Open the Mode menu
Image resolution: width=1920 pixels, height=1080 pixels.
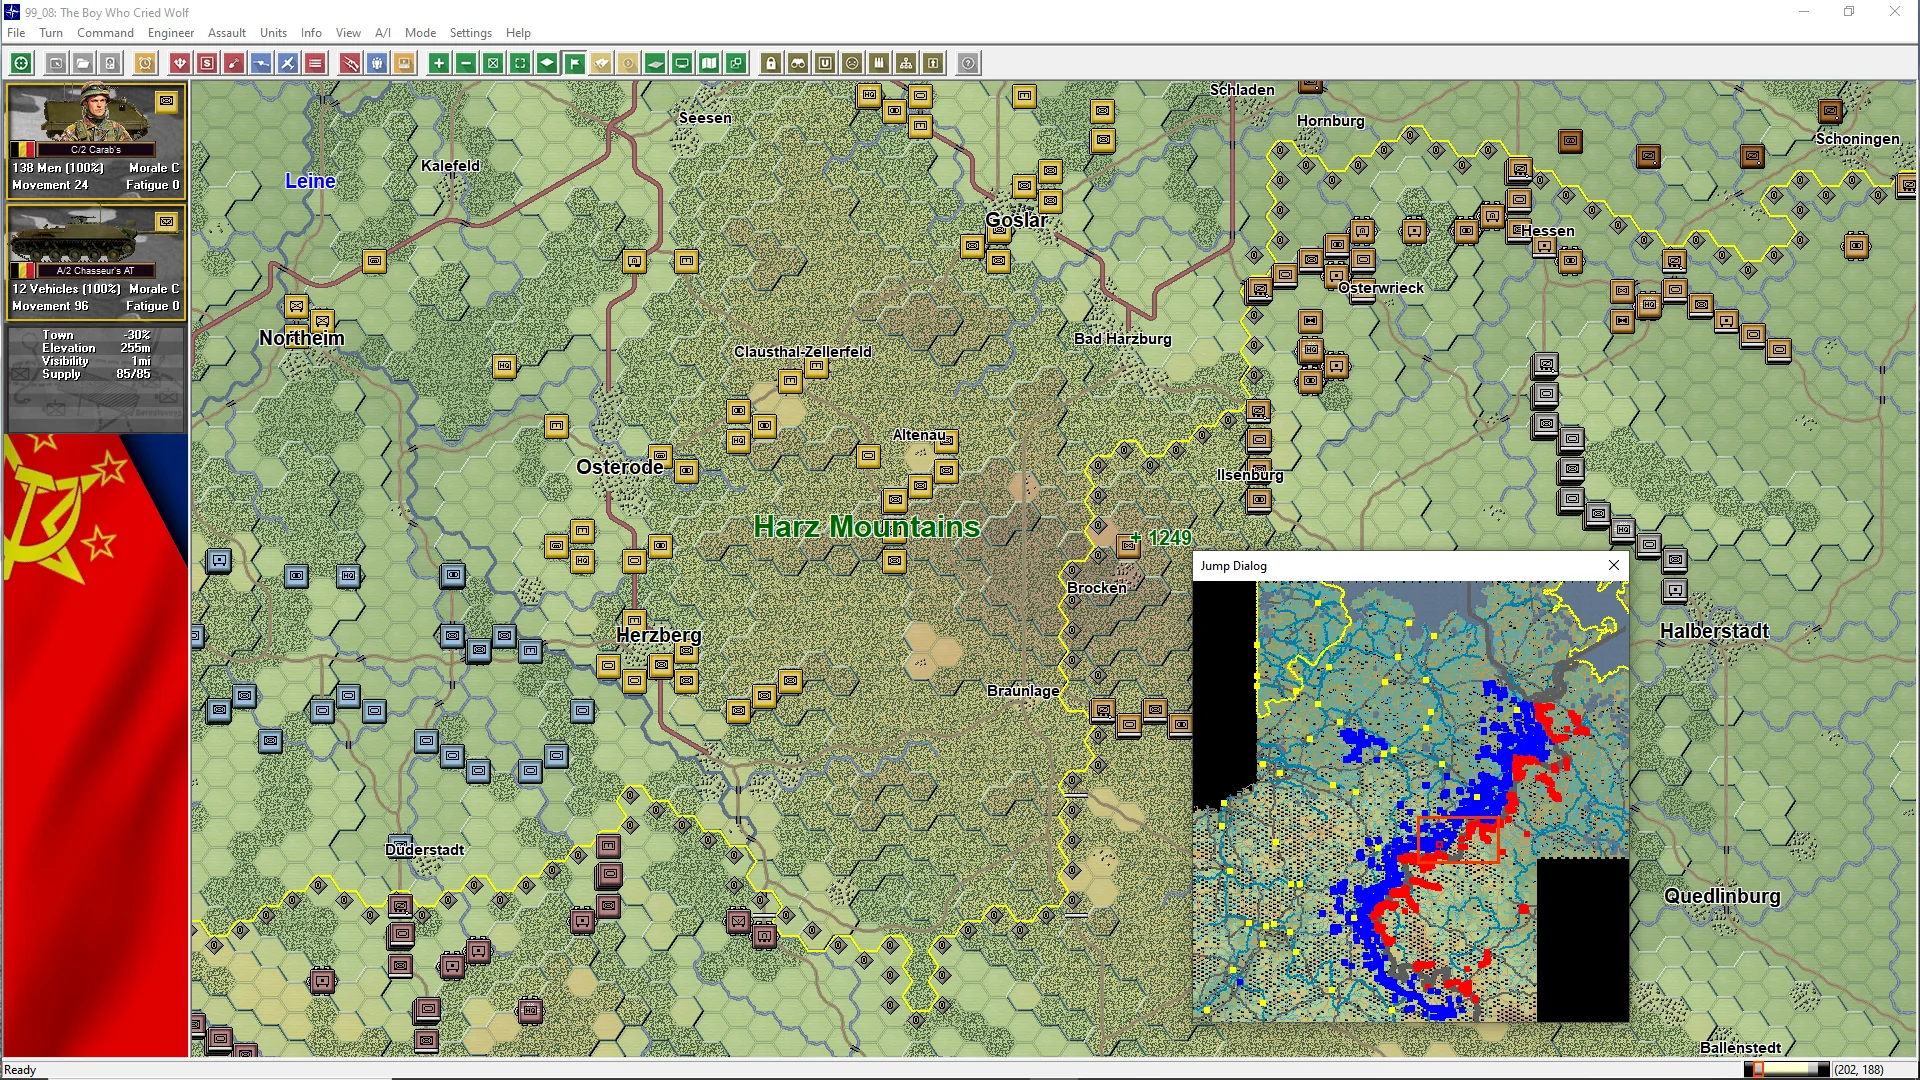coord(420,33)
